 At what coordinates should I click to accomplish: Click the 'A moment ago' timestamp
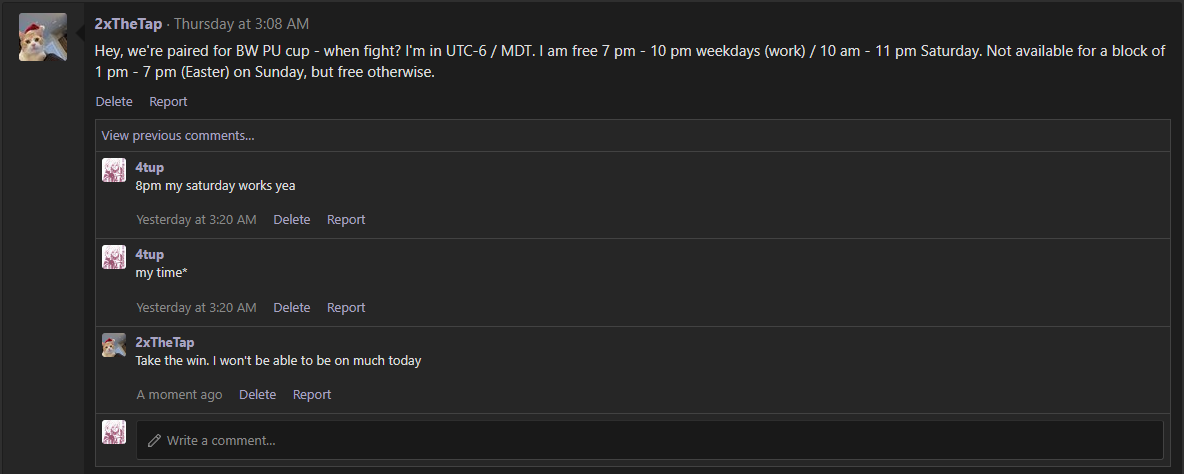[179, 394]
